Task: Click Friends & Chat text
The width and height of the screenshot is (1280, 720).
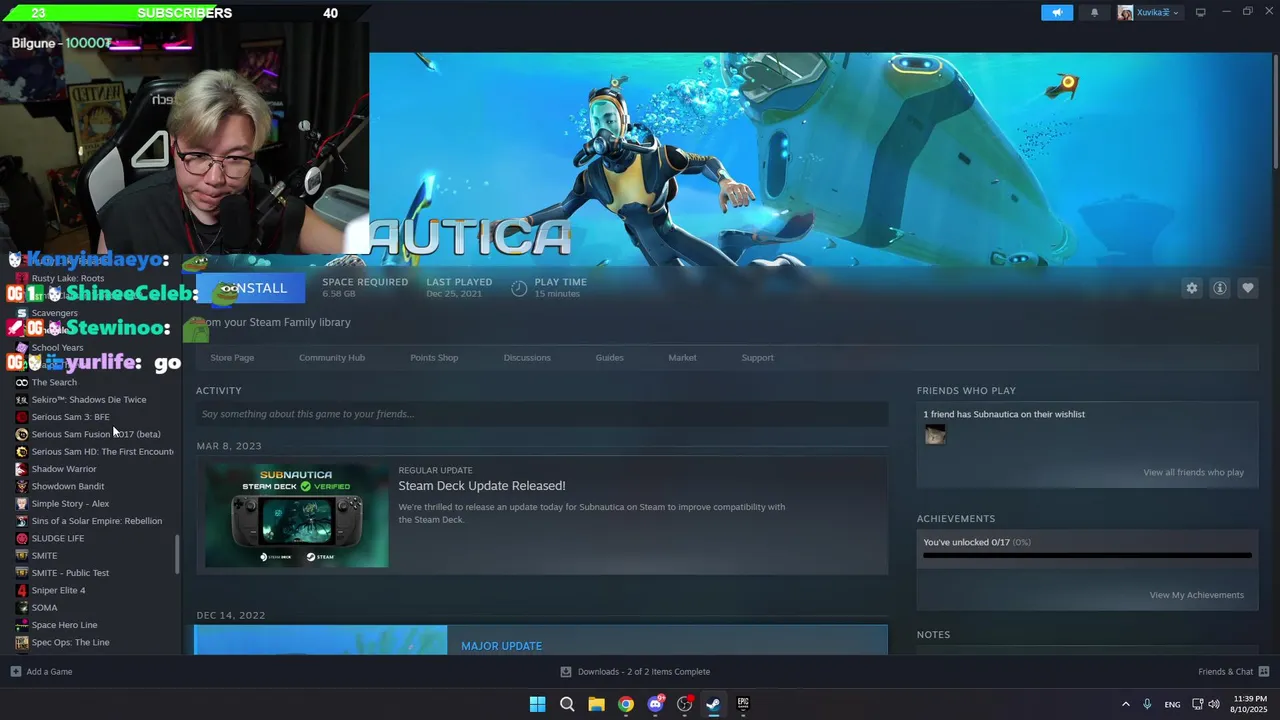Action: tap(1225, 671)
